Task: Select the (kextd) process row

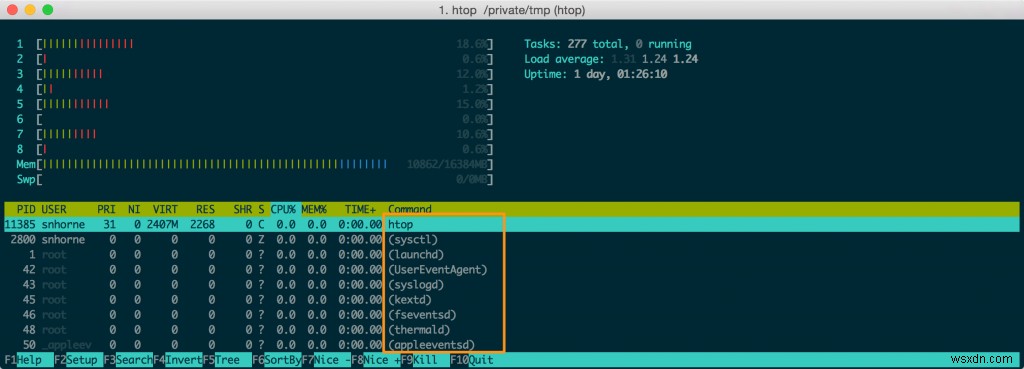Action: tap(512, 300)
